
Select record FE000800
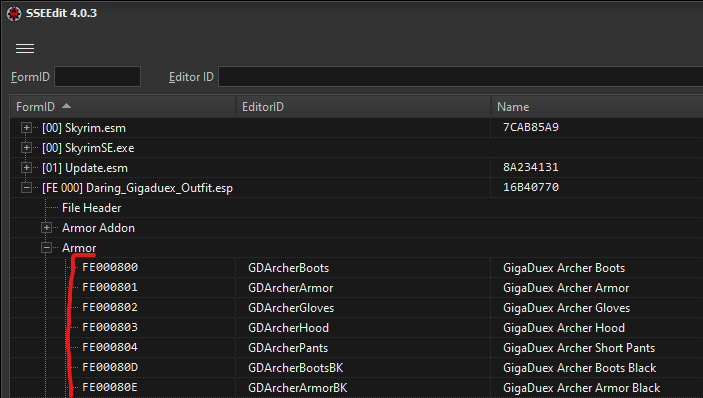[110, 268]
